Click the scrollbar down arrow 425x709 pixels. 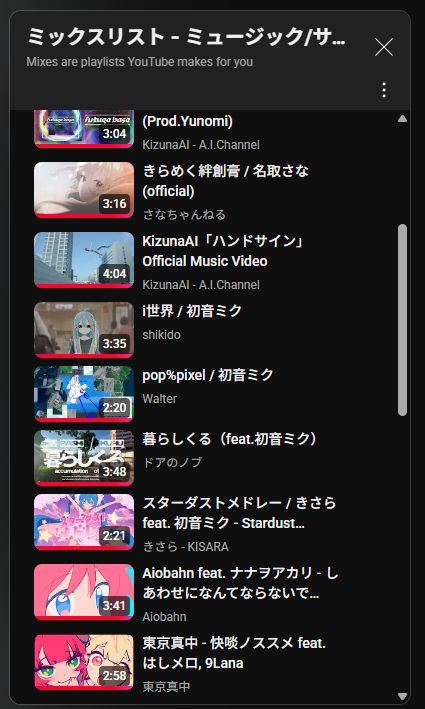(402, 696)
